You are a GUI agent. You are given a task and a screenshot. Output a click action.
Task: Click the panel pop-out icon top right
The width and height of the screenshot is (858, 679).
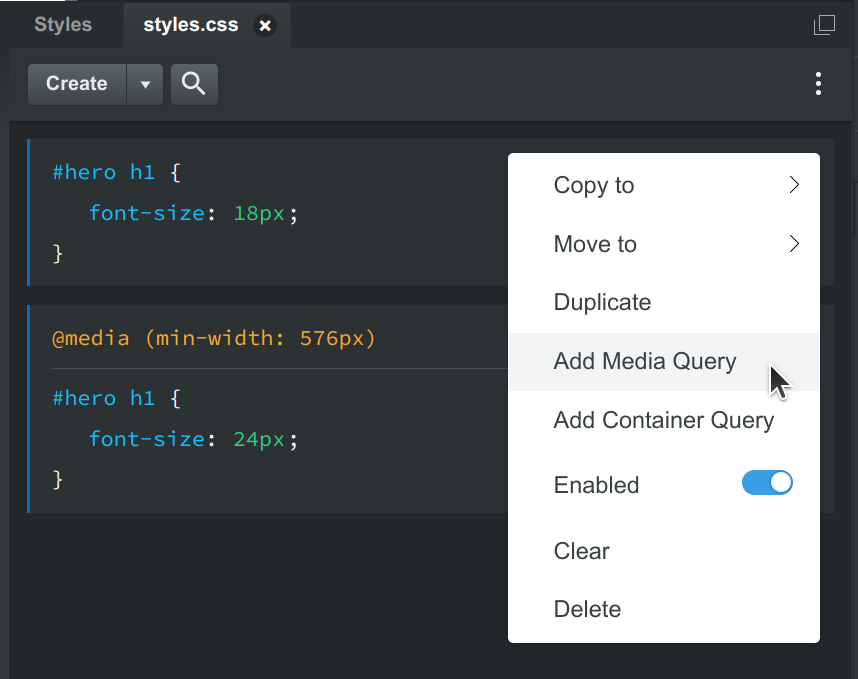[824, 25]
